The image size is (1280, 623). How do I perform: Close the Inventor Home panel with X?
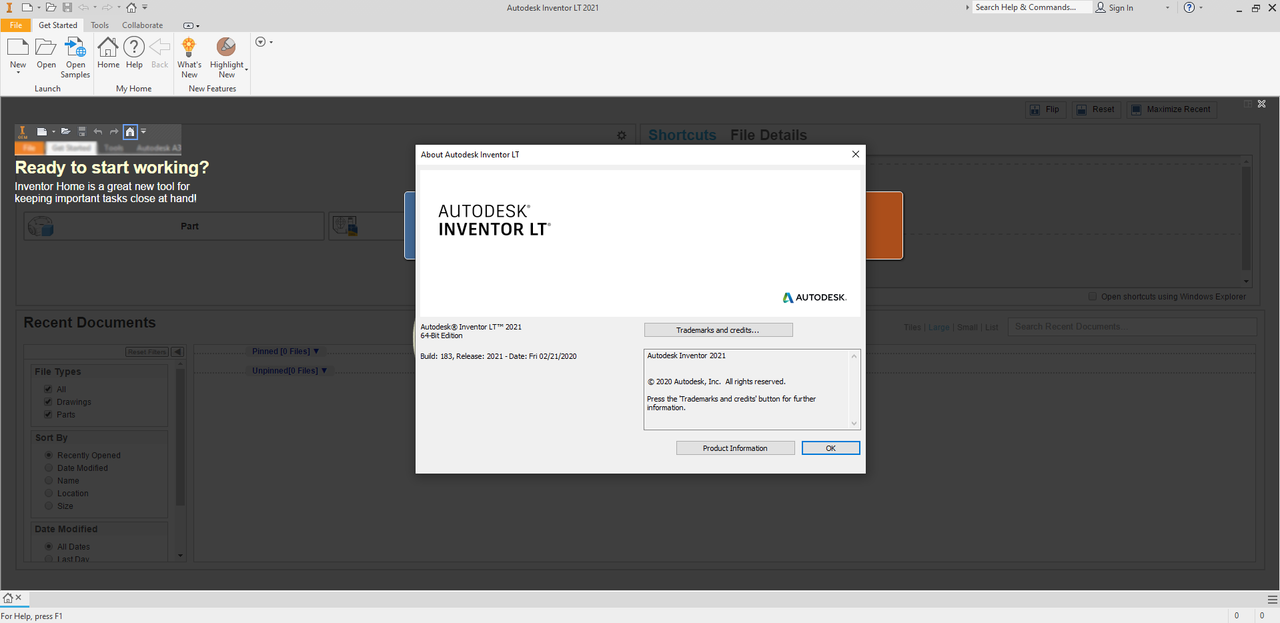(x=1263, y=104)
